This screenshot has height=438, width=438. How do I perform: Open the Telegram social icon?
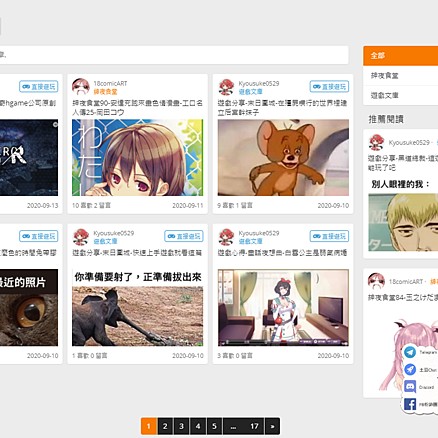tap(410, 352)
